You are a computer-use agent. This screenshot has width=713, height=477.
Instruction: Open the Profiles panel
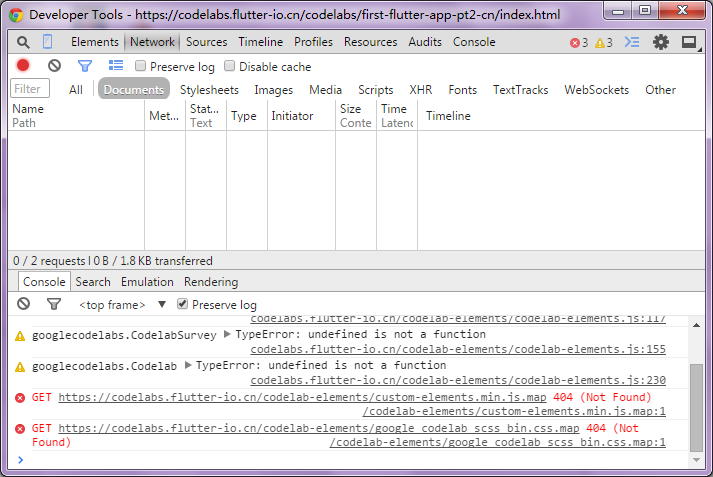click(313, 42)
